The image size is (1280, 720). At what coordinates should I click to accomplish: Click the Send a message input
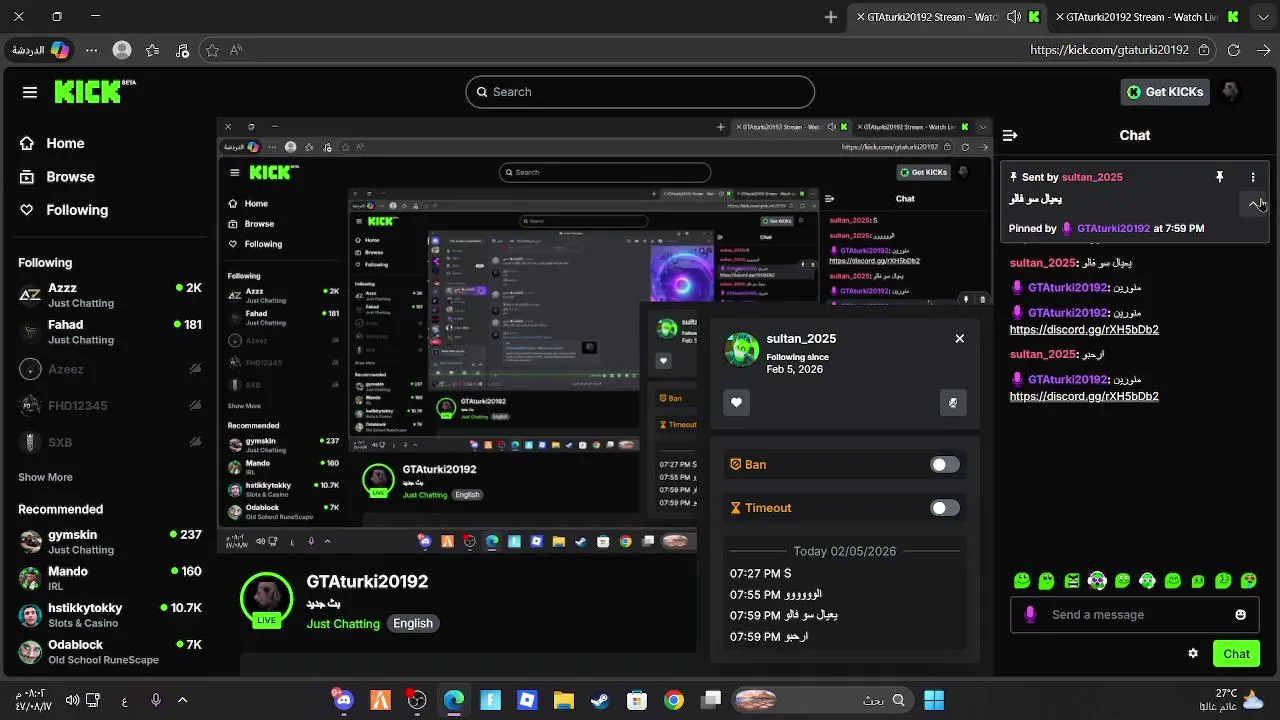pos(1135,615)
